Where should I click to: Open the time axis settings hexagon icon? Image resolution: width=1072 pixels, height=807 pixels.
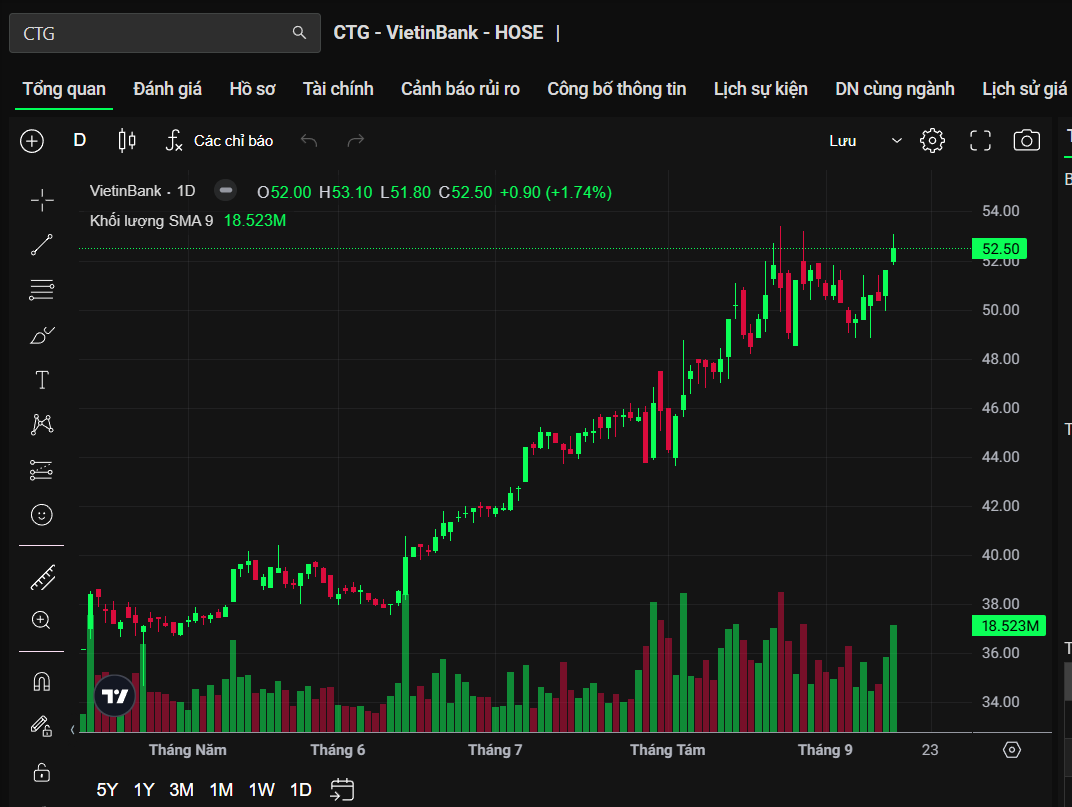tap(1012, 750)
